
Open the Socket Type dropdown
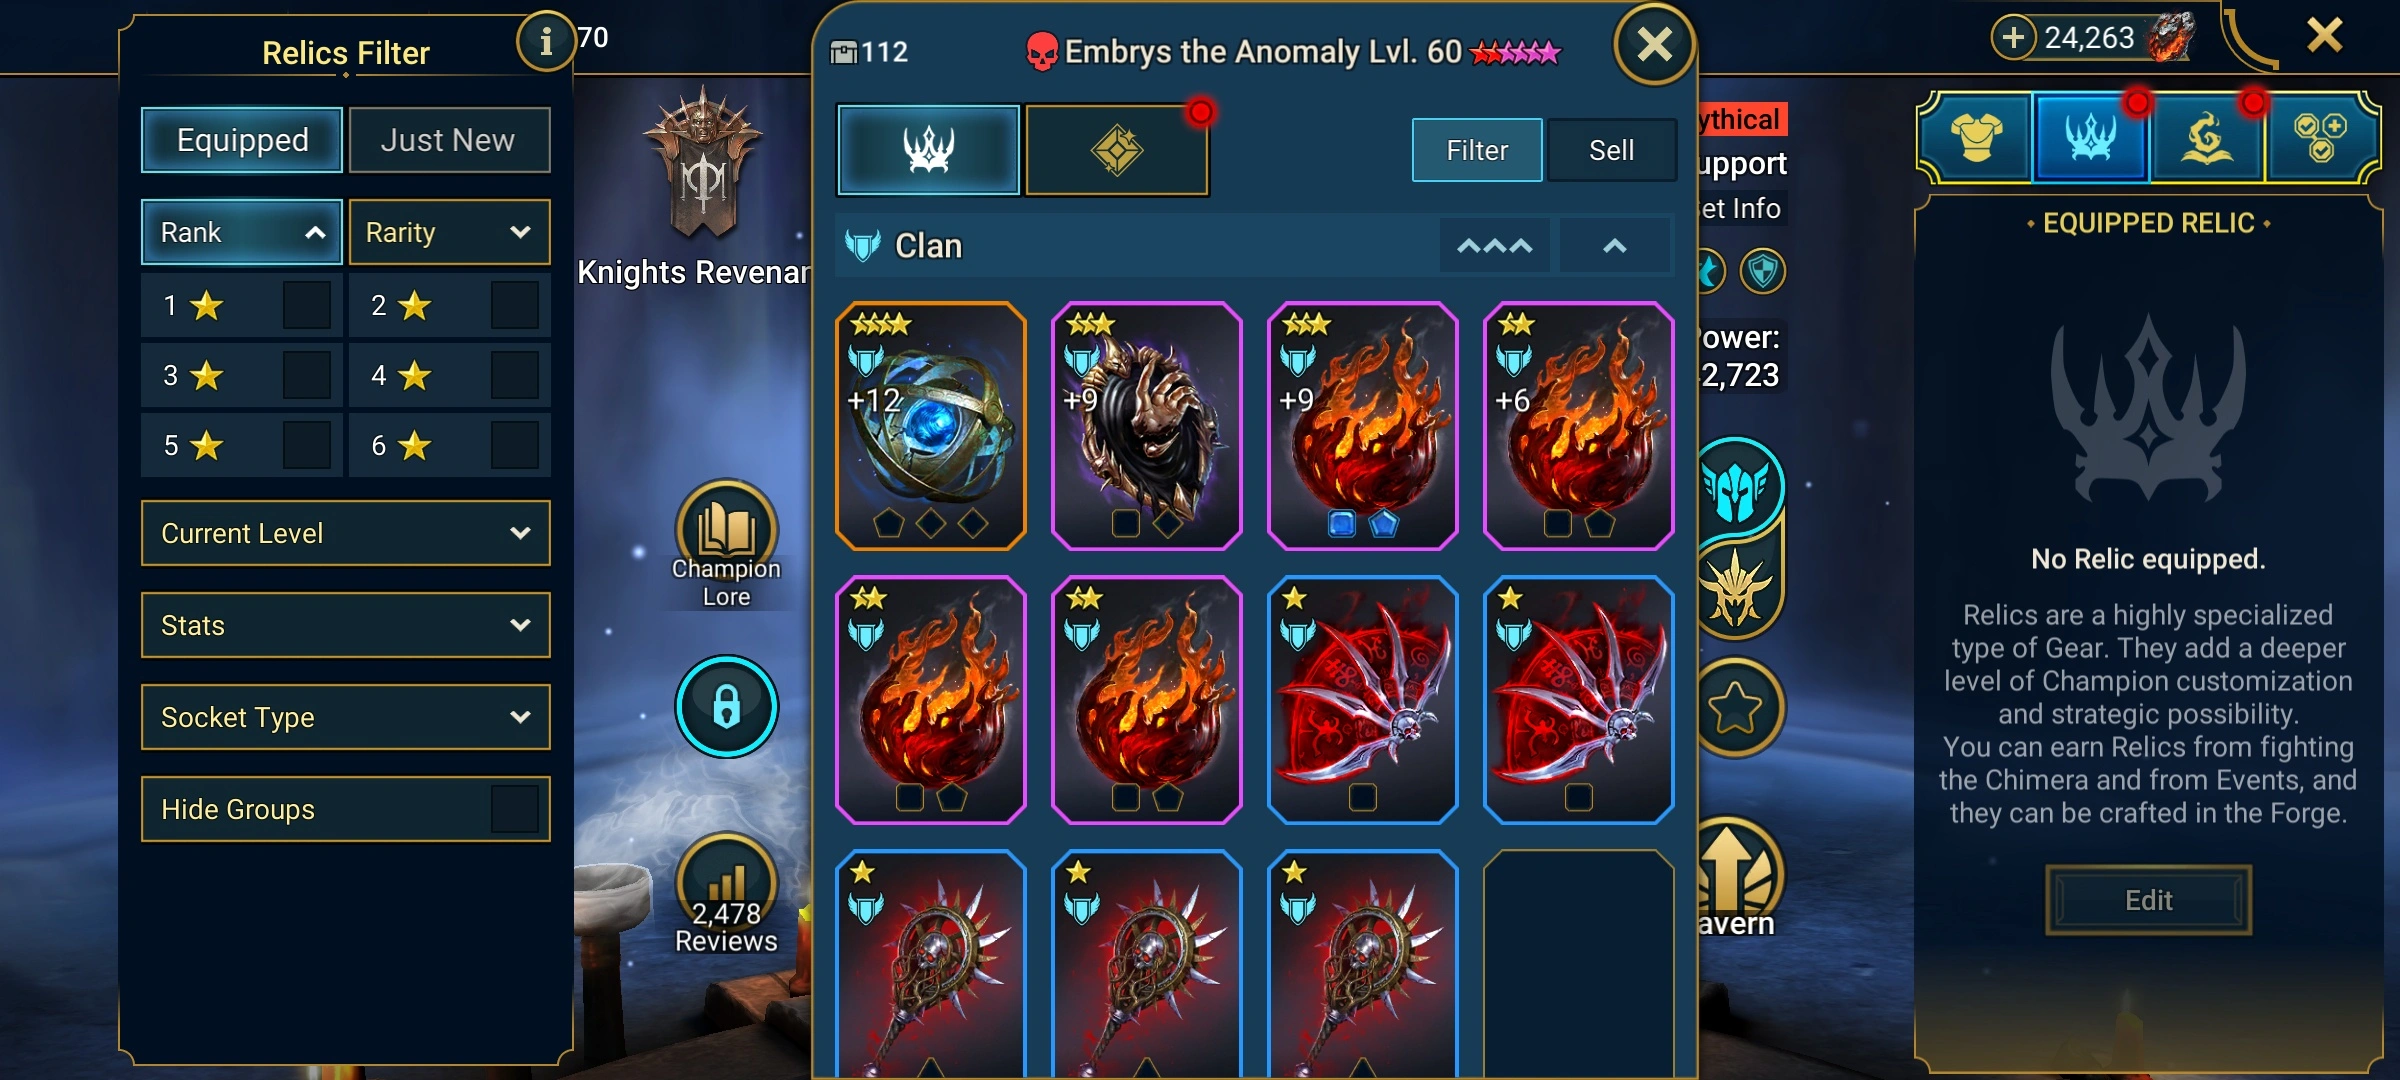click(x=346, y=717)
